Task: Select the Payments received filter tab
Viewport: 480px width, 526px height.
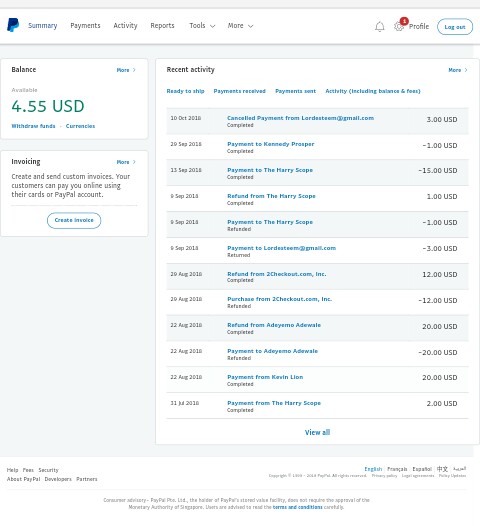Action: coord(239,91)
